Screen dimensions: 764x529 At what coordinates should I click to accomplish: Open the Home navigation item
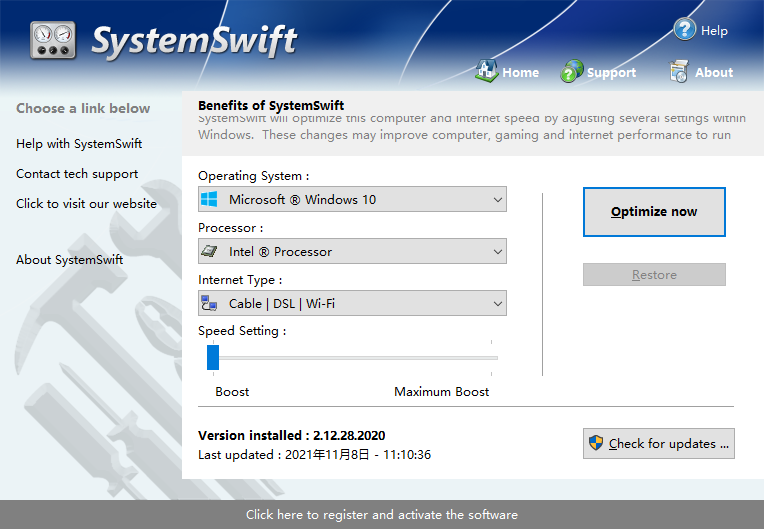click(x=520, y=73)
